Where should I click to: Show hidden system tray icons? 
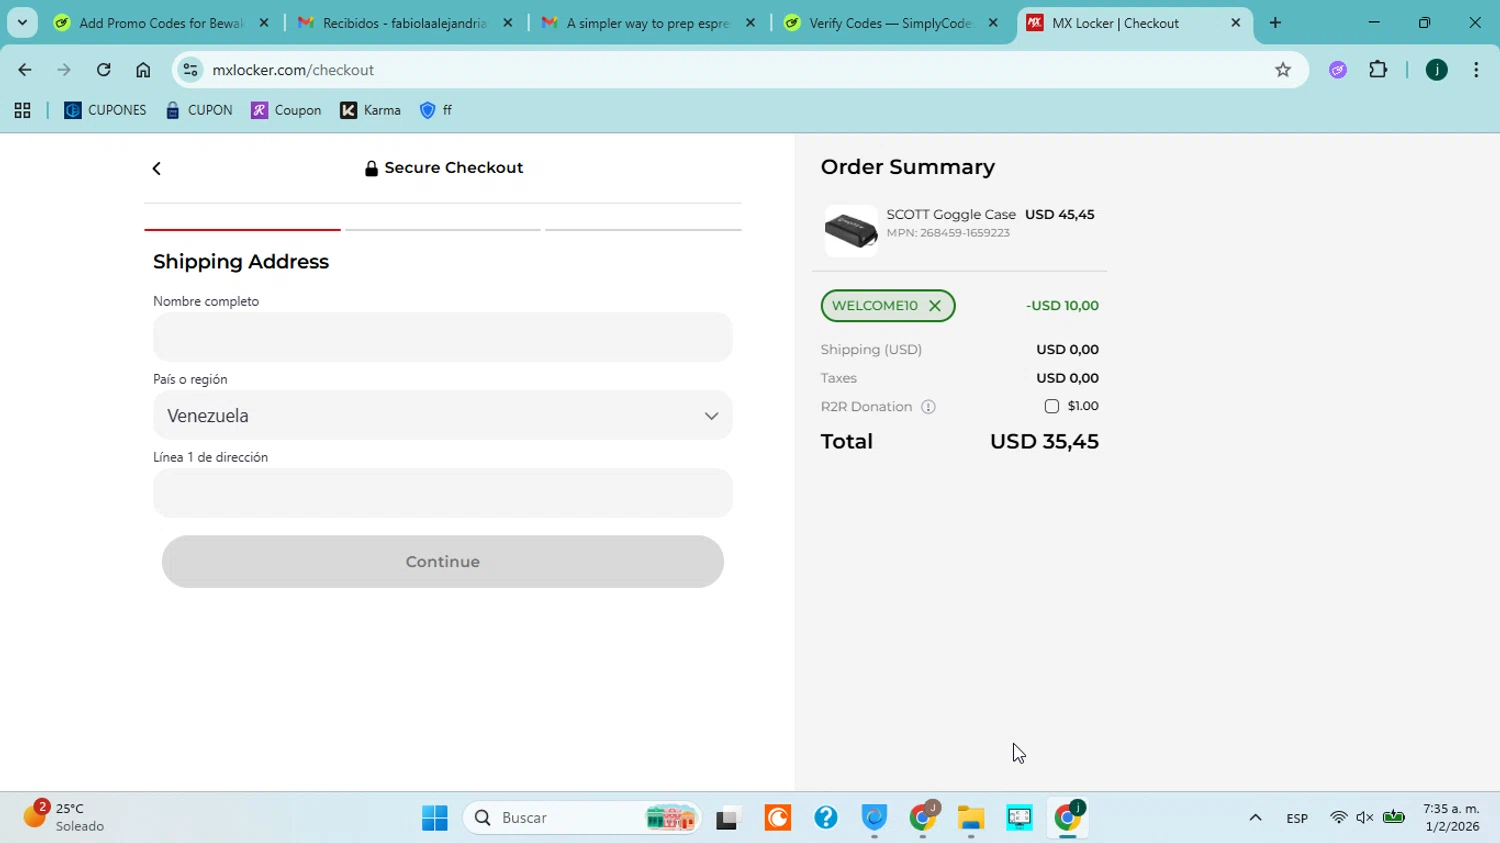tap(1255, 818)
